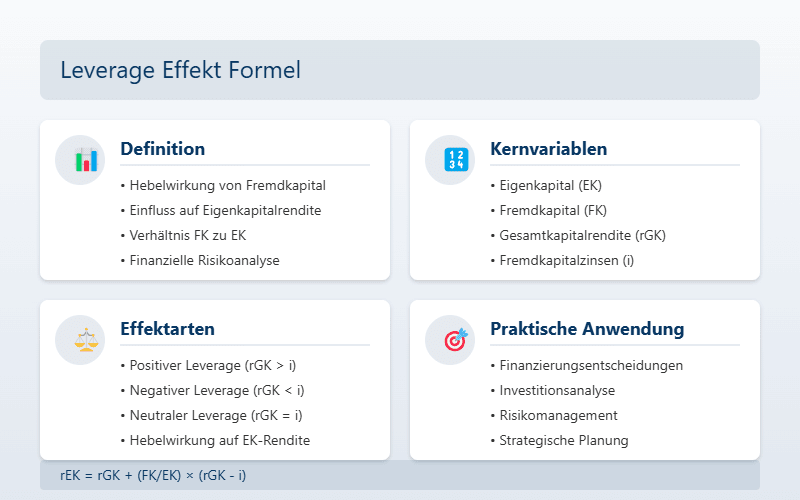Click the target dart icon

(455, 340)
